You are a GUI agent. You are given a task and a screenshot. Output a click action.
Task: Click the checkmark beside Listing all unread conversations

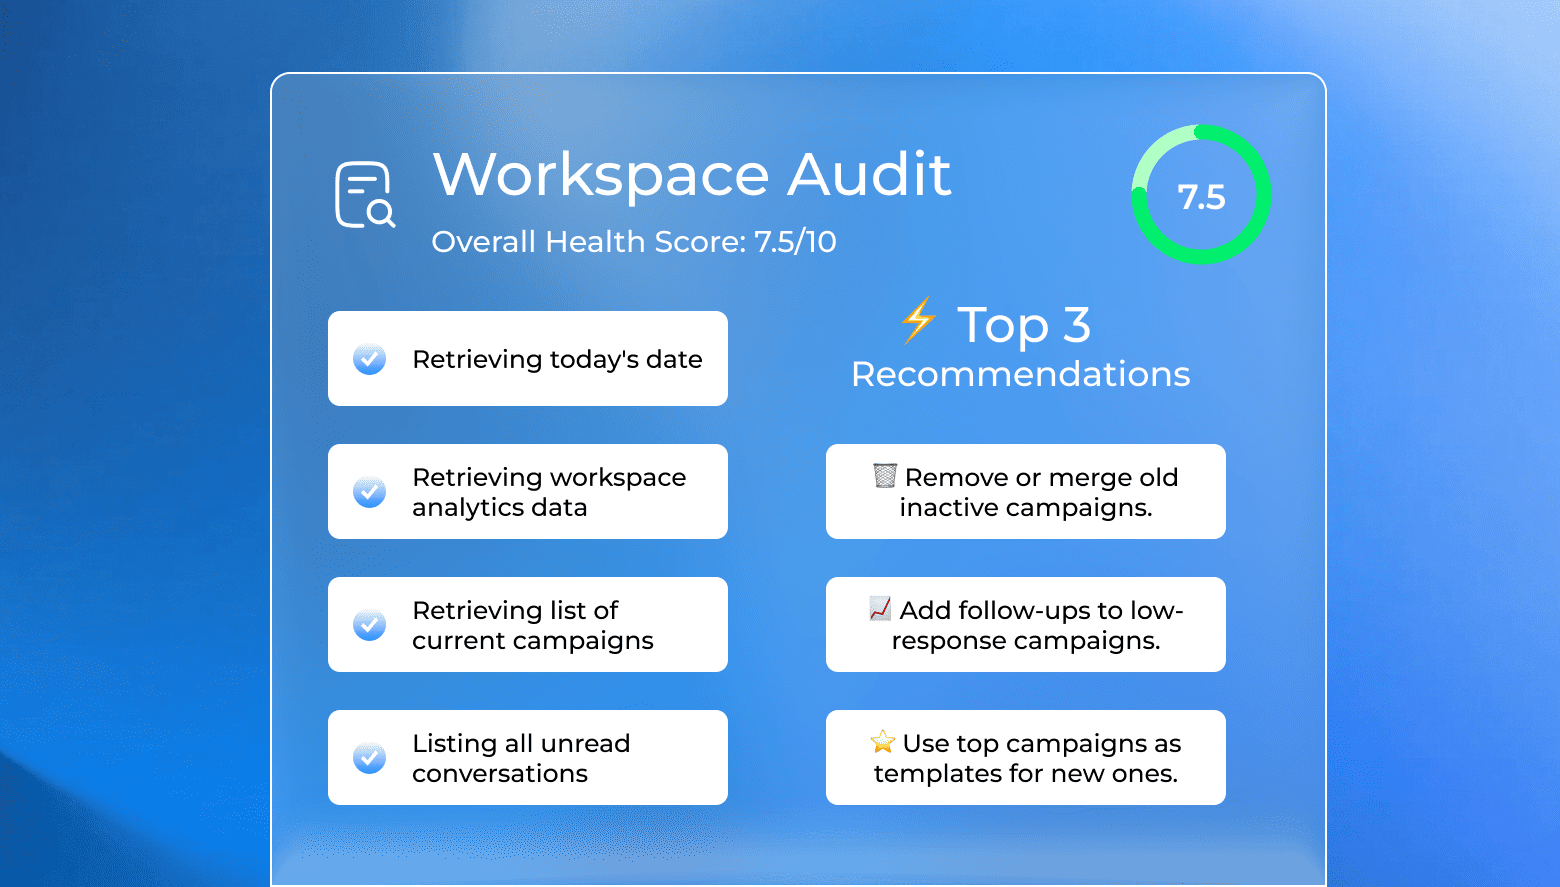point(370,758)
